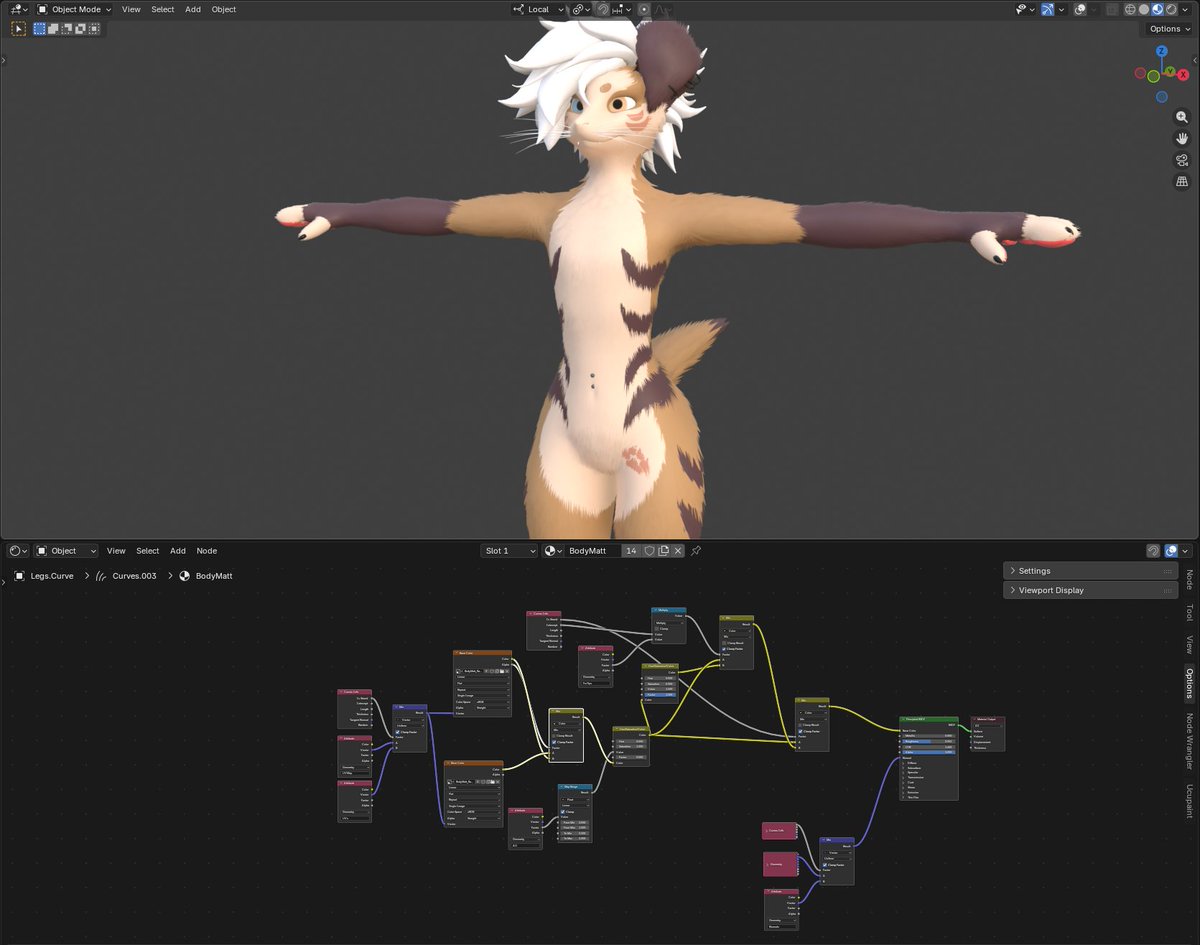The image size is (1200, 945).
Task: Click the zoom magnifier viewport icon
Action: pyautogui.click(x=1182, y=117)
